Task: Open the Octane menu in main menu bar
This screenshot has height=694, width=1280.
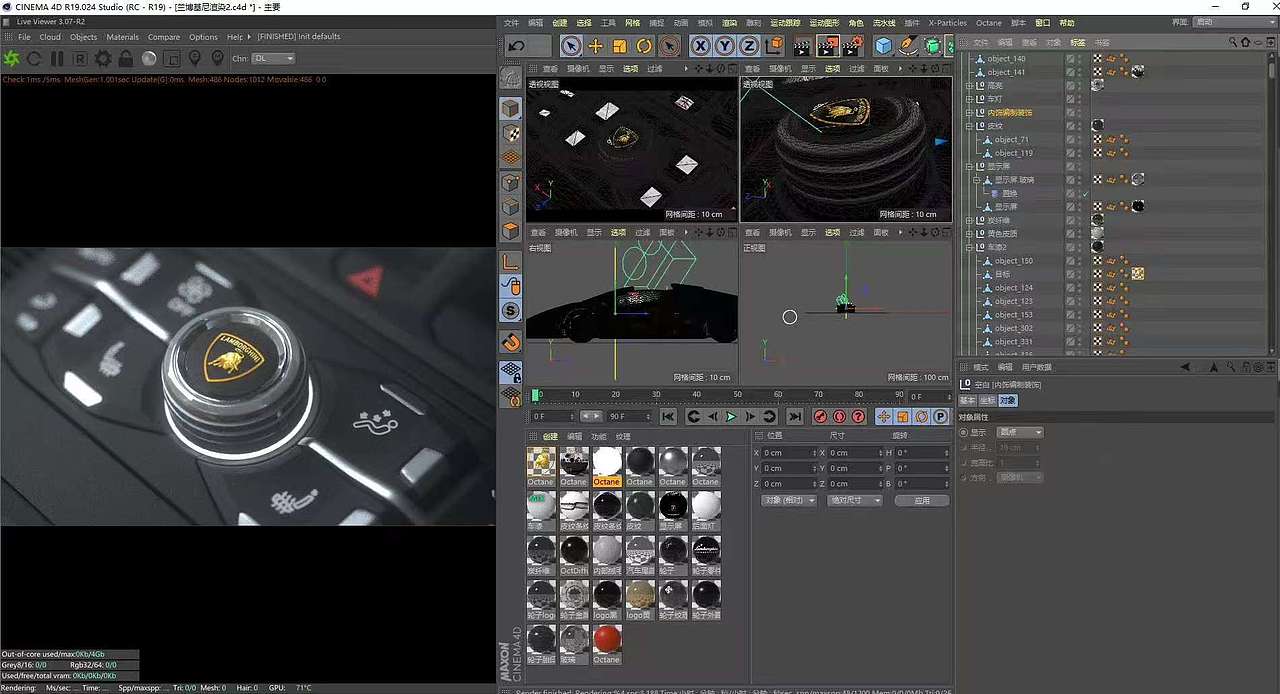Action: (x=988, y=22)
